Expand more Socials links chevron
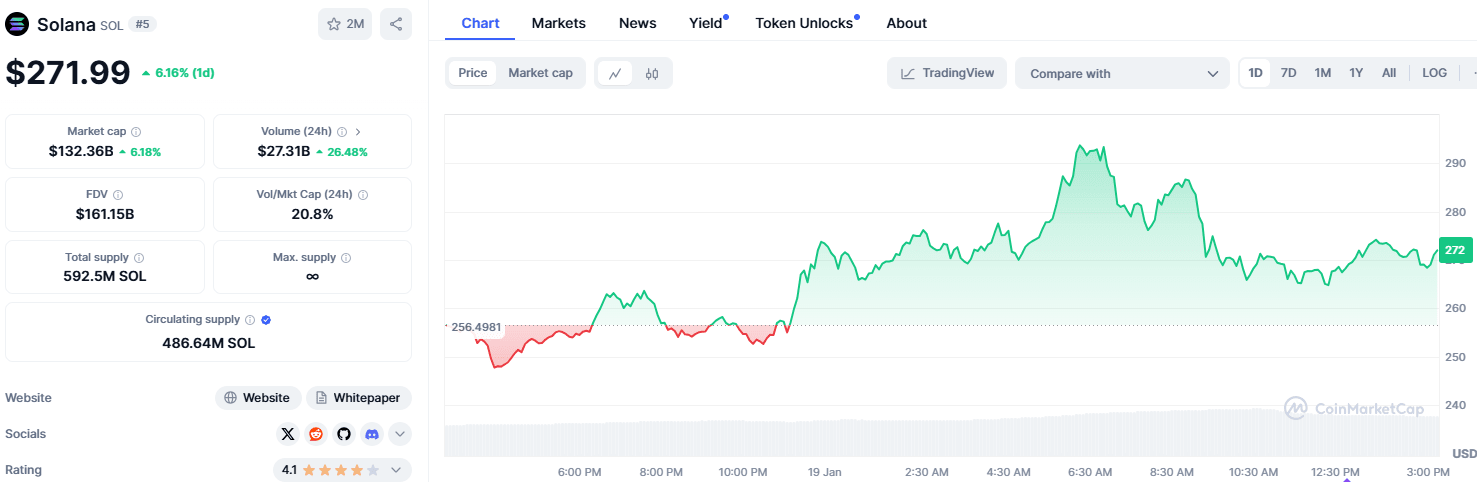The height and width of the screenshot is (482, 1477). coord(400,434)
